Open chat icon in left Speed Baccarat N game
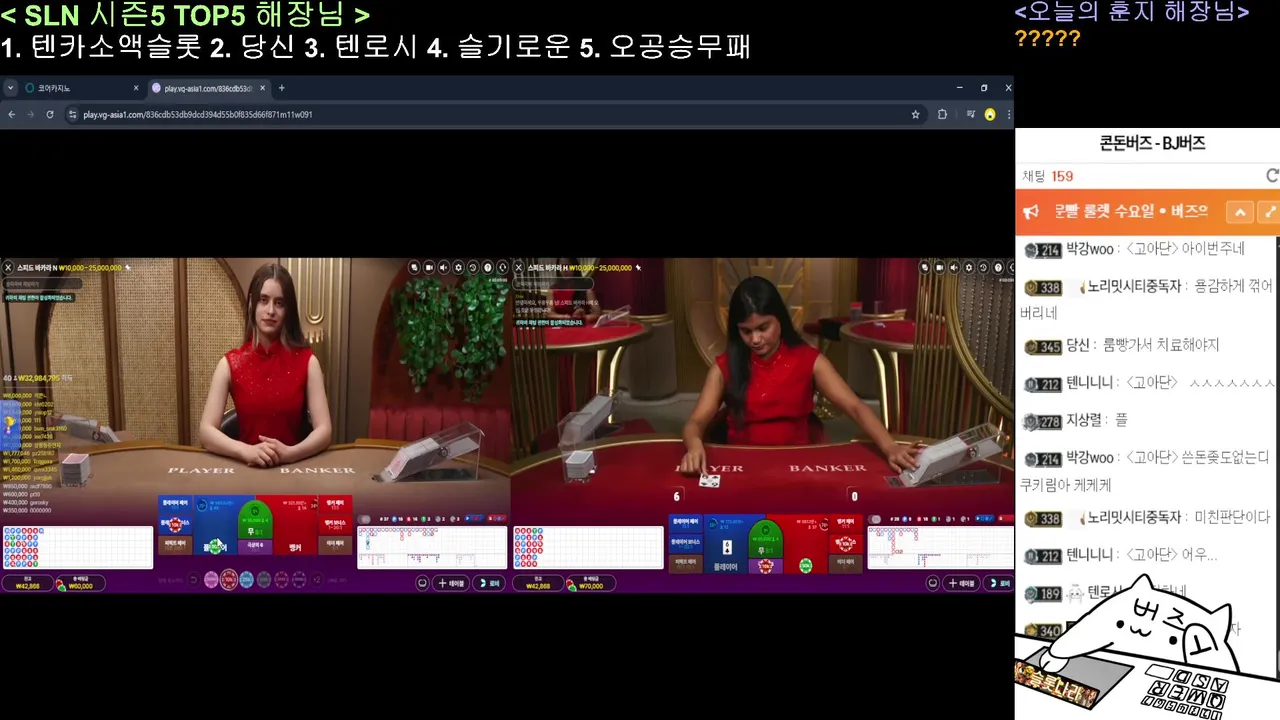Screen dimensions: 1280x720 [x=414, y=267]
